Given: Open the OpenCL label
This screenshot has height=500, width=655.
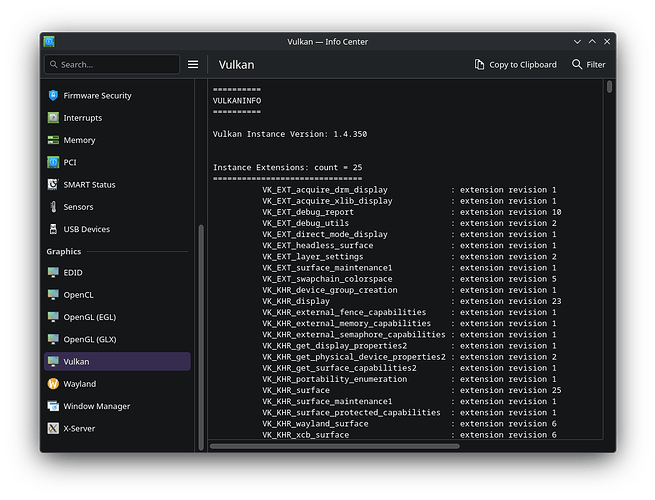Looking at the screenshot, I should [x=78, y=294].
